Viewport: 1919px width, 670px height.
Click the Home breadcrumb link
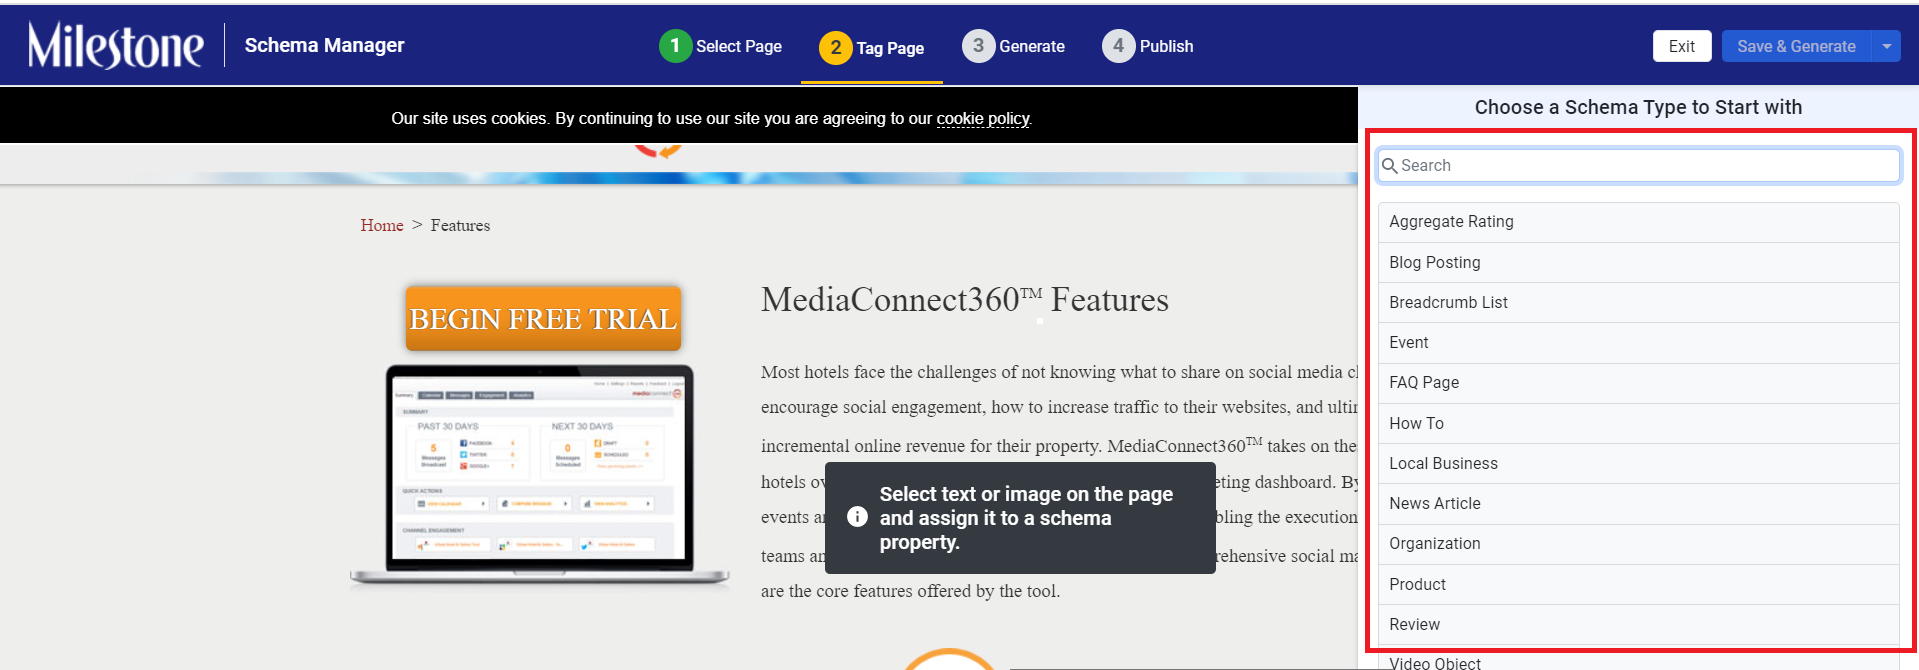tap(382, 225)
